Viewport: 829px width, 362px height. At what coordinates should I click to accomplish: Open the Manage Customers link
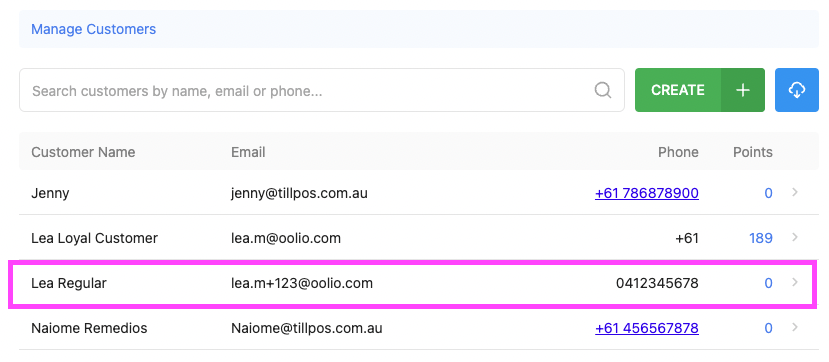pos(94,29)
